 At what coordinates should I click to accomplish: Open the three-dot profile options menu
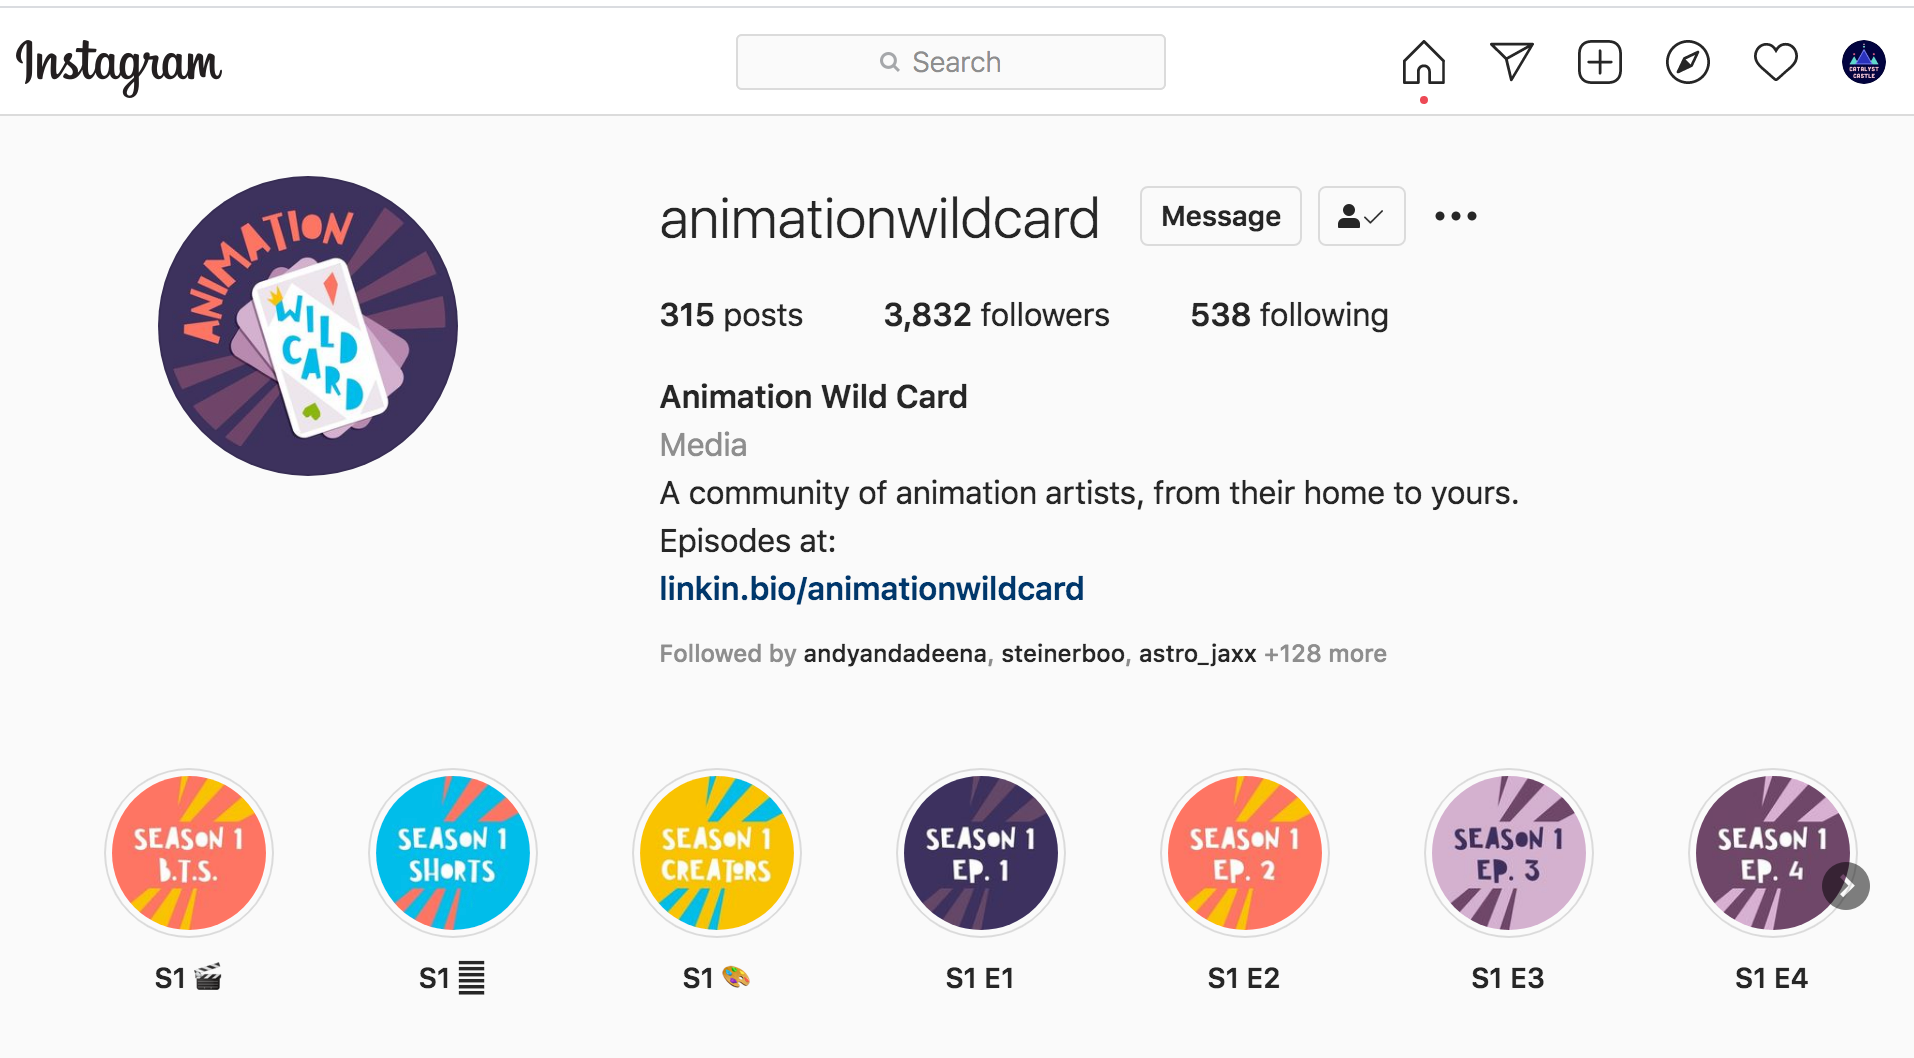point(1455,216)
